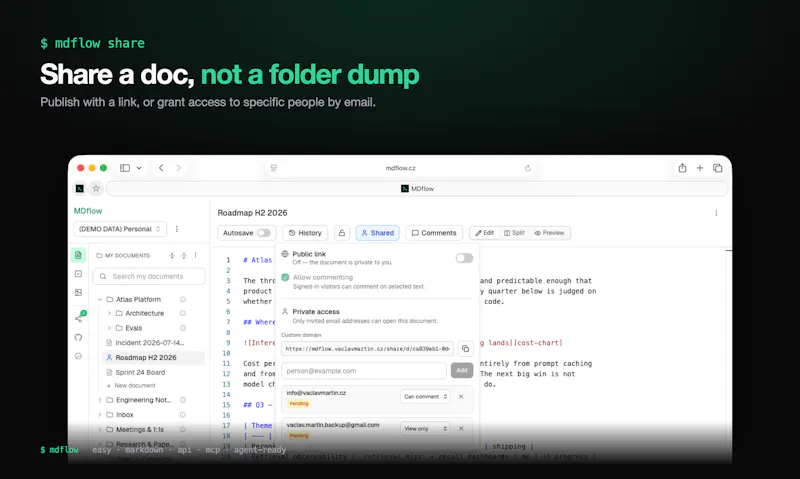This screenshot has height=479, width=800.
Task: Remove vaclav.martin.backup@gmail.com from access list
Action: tap(461, 428)
